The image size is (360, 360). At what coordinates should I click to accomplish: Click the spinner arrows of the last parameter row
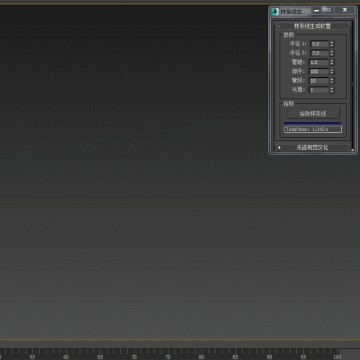pyautogui.click(x=332, y=90)
